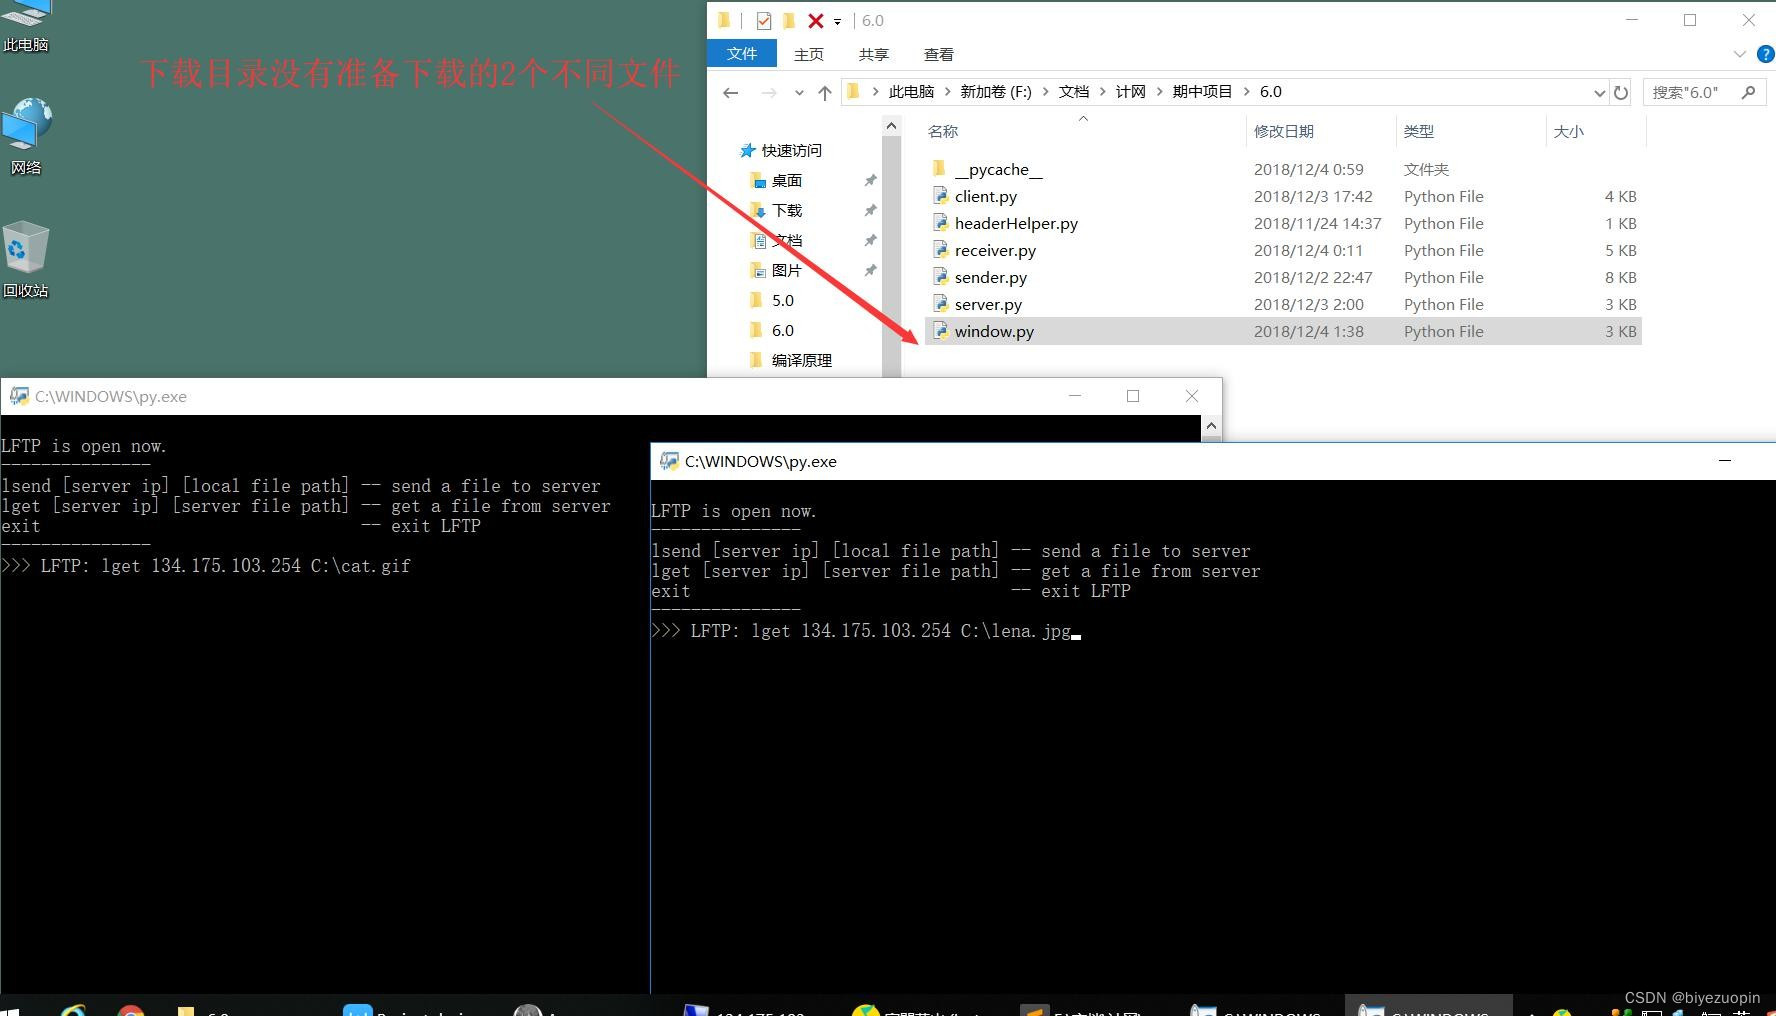Expand the Explorer ribbon with the chevron
The height and width of the screenshot is (1016, 1776).
1740,54
